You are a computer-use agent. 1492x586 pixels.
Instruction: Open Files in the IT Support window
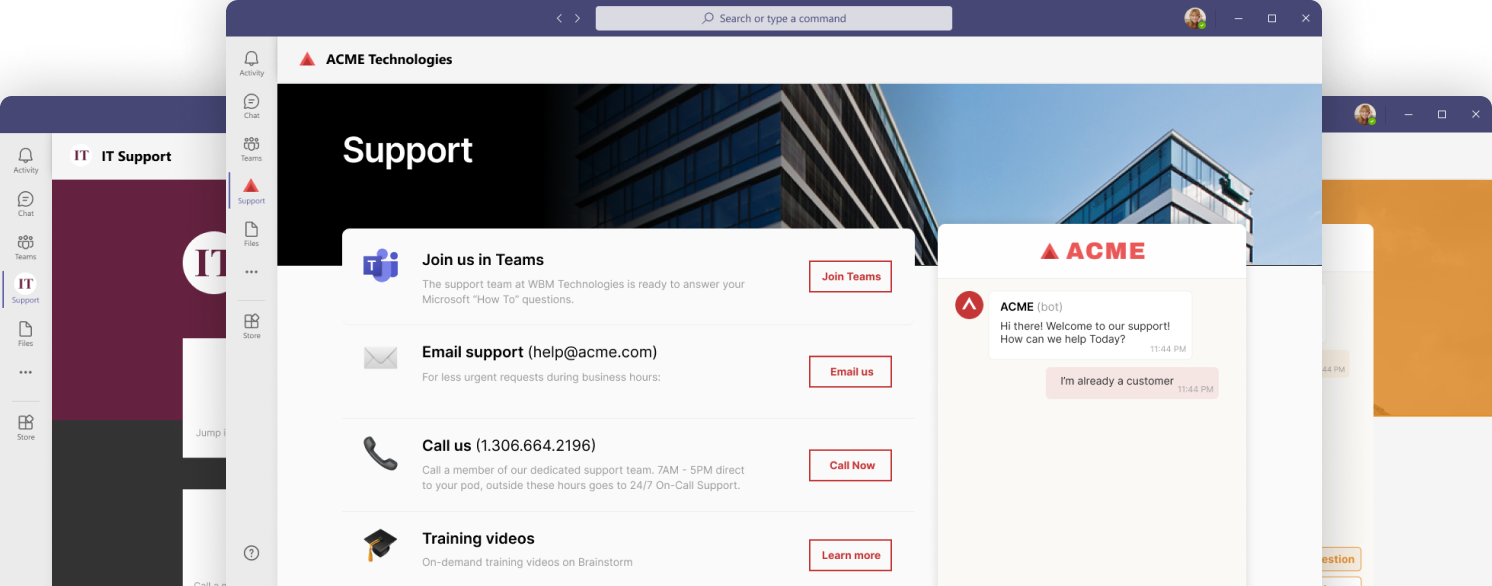26,334
